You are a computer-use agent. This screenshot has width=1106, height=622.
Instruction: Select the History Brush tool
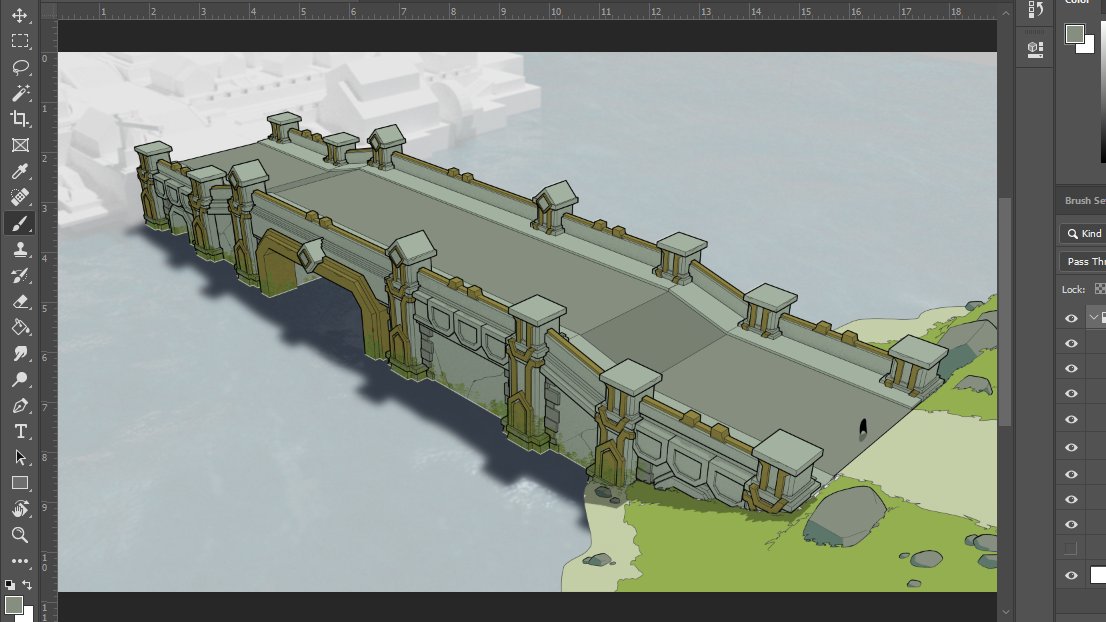(x=20, y=276)
